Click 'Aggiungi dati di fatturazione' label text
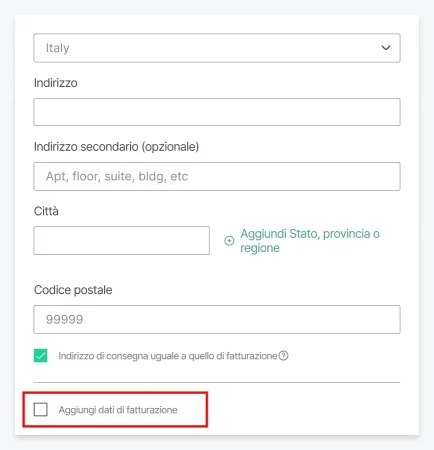Viewport: 434px width, 450px height. 118,410
